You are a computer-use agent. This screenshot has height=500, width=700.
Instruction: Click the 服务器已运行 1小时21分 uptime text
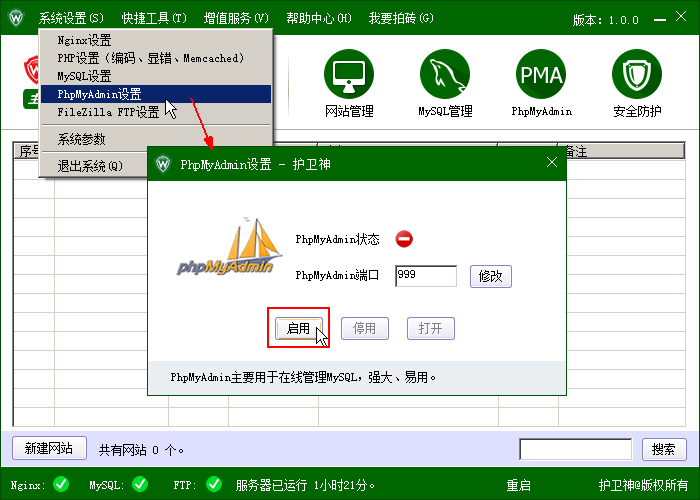click(x=305, y=485)
